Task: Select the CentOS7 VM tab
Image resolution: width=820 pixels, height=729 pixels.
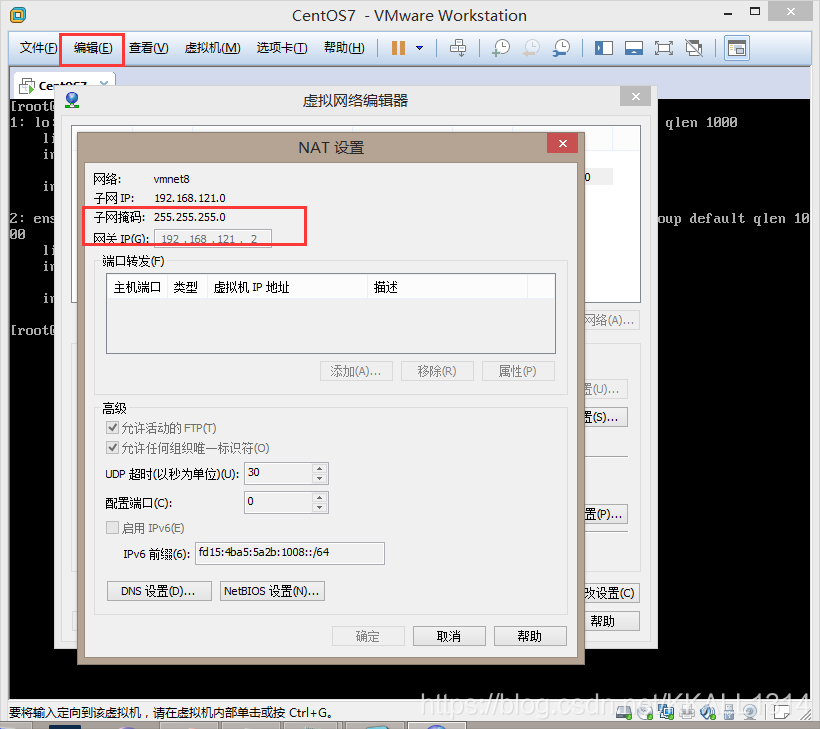Action: point(63,85)
